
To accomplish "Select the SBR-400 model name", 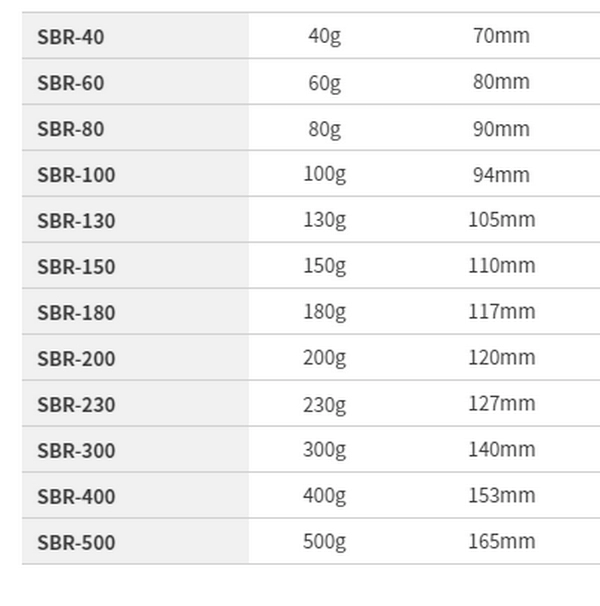I will 76,497.
